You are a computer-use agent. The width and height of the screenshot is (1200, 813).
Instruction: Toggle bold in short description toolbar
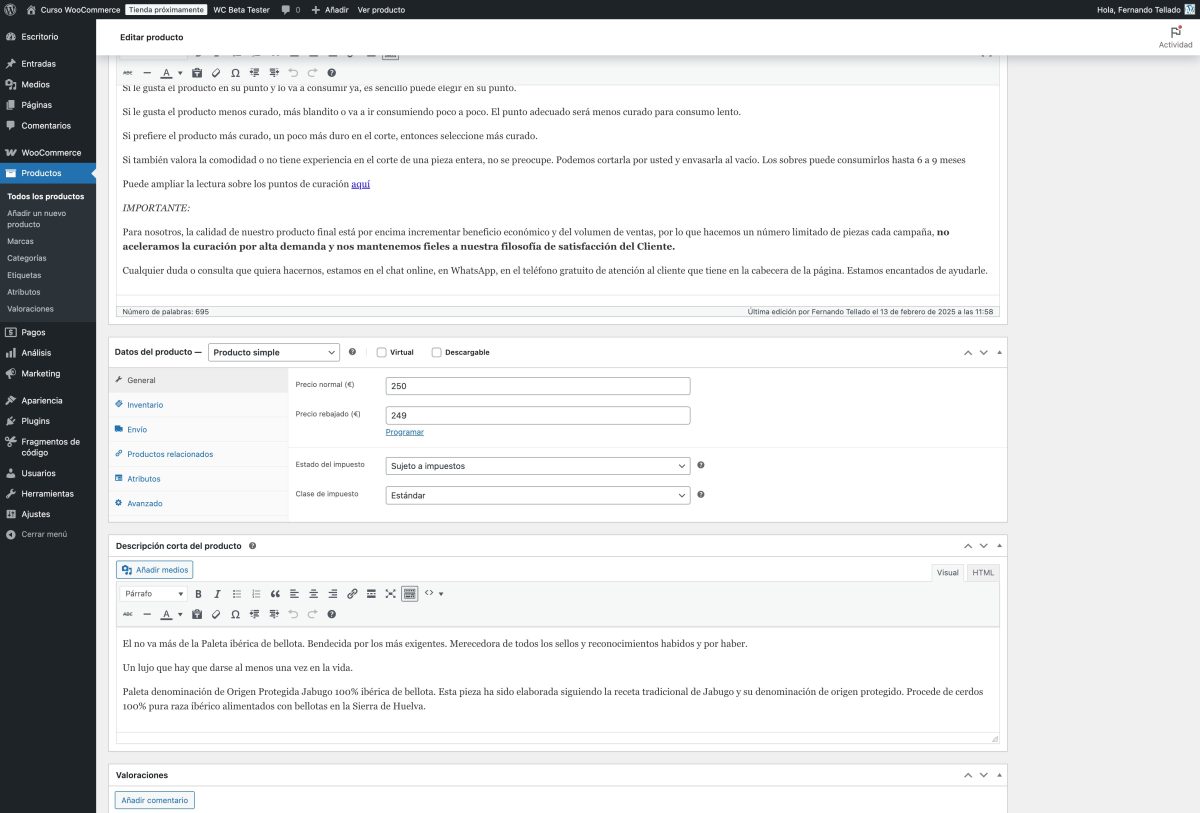[x=198, y=594]
